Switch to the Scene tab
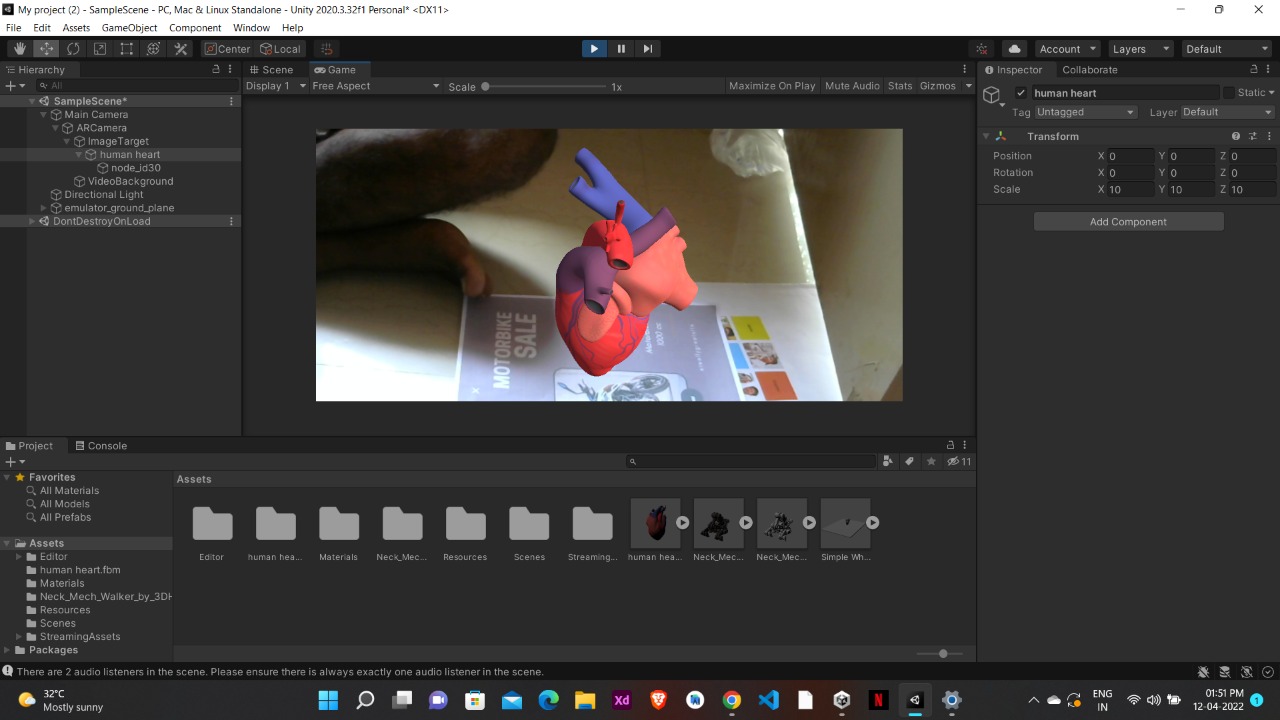The width and height of the screenshot is (1280, 720). [271, 70]
